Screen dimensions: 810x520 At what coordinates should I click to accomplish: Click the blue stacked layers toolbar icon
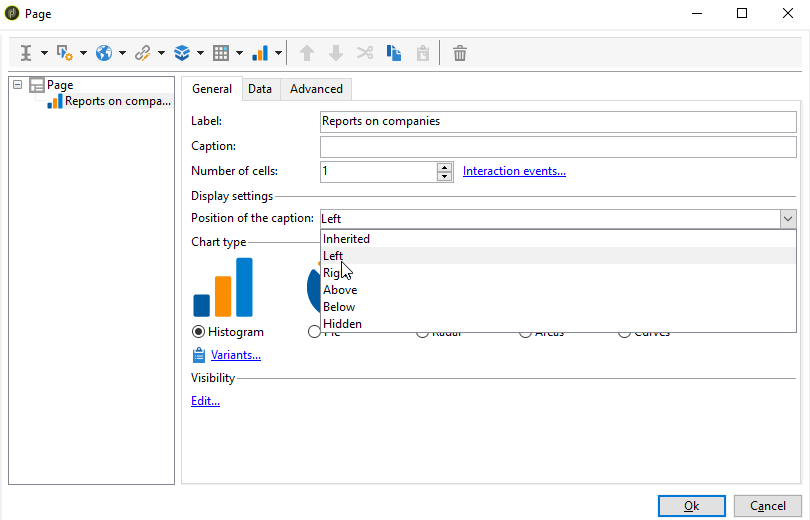(182, 53)
